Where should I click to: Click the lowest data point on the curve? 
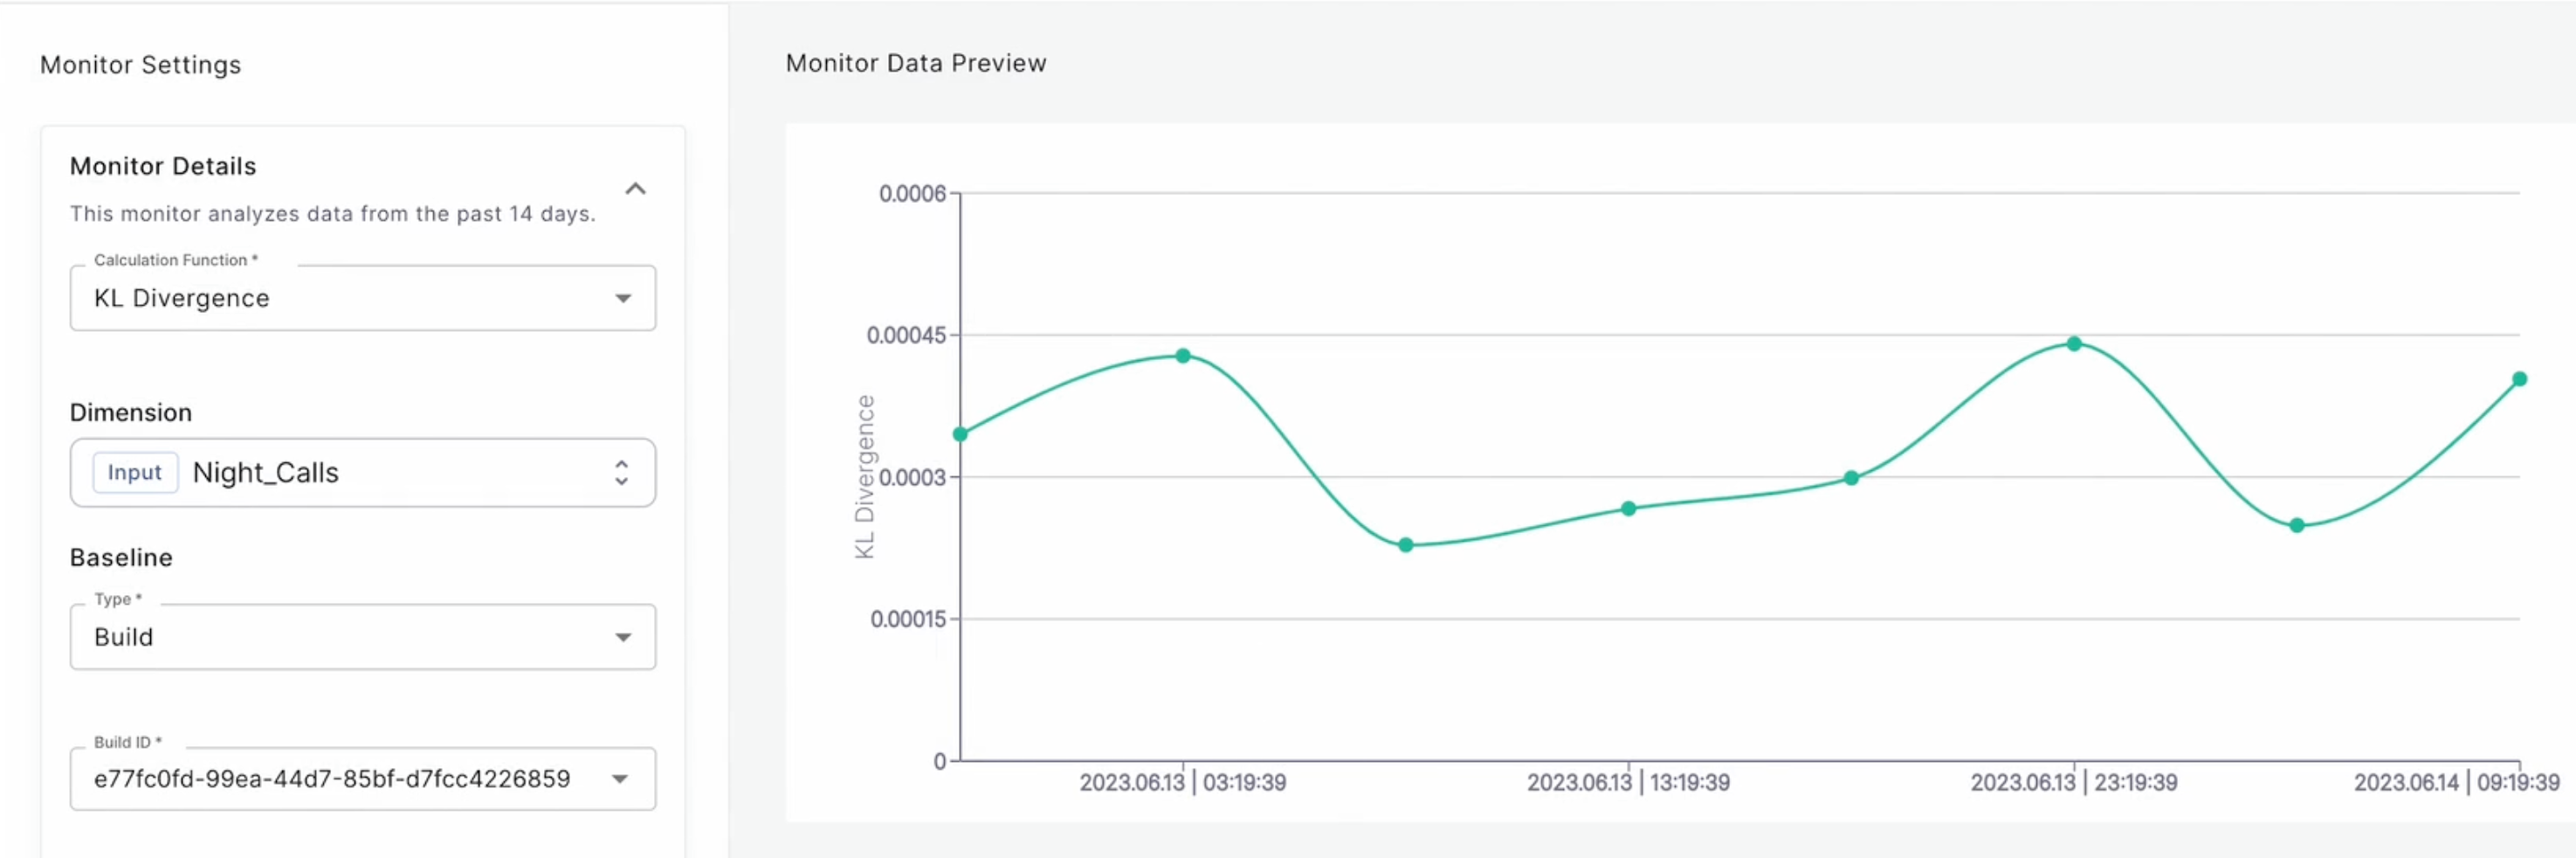pyautogui.click(x=1405, y=545)
